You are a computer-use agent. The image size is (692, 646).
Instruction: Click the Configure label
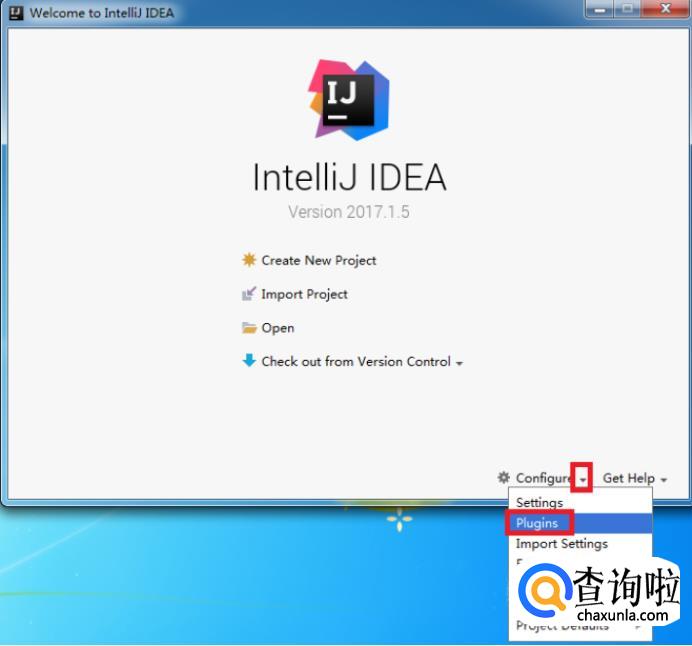pyautogui.click(x=544, y=478)
